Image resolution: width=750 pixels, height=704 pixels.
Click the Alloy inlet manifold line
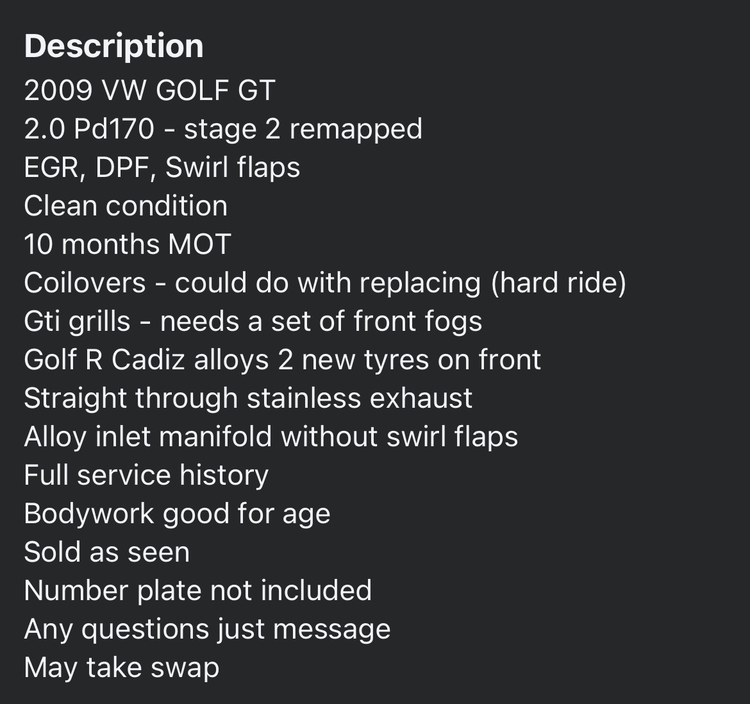point(271,437)
